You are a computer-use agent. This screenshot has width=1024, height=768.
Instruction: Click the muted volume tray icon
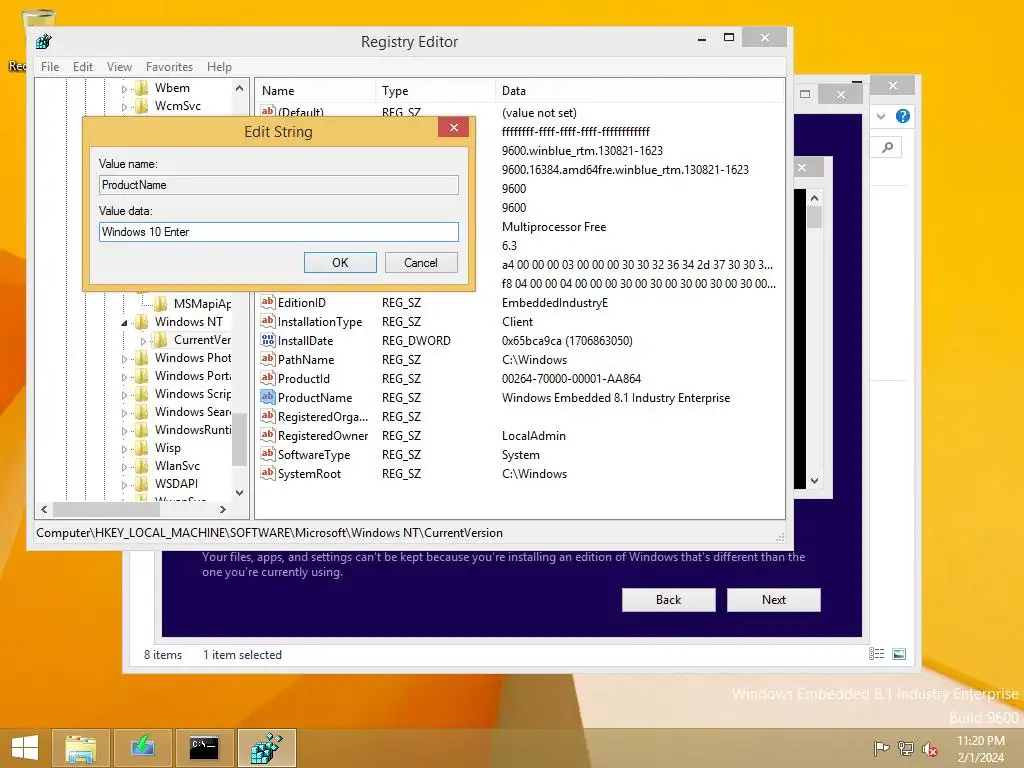[x=929, y=748]
